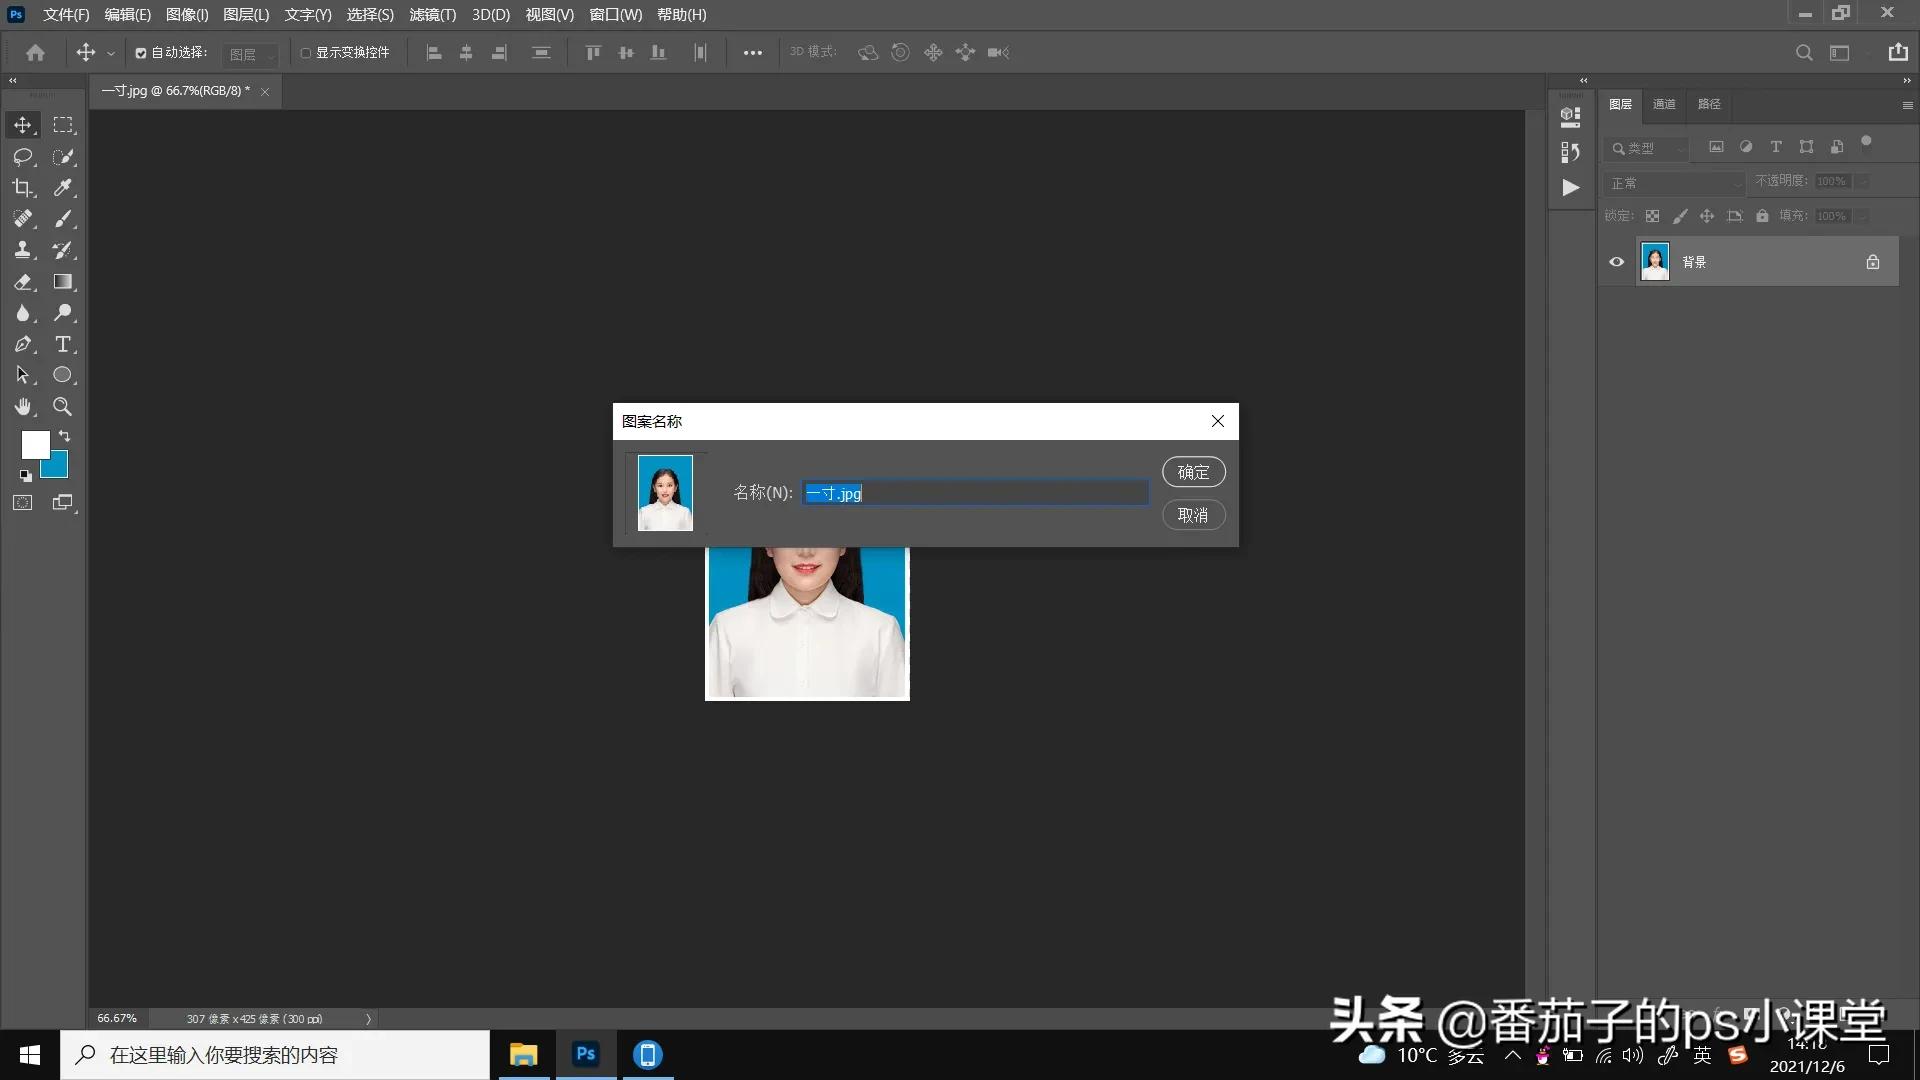Select the Lasso tool

point(22,157)
